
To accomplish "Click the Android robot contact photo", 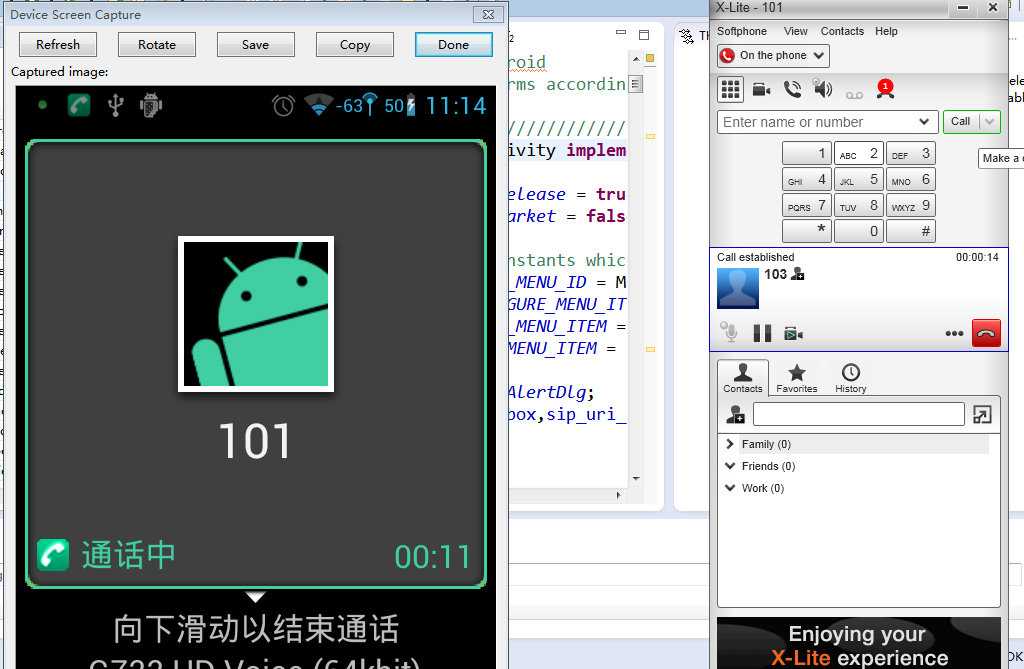I will click(x=256, y=314).
